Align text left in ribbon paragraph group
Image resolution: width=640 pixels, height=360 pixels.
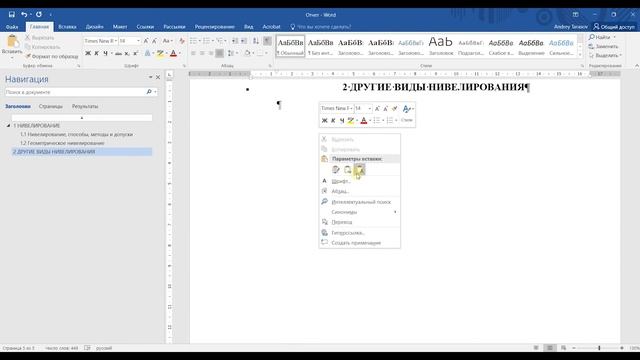coord(193,53)
